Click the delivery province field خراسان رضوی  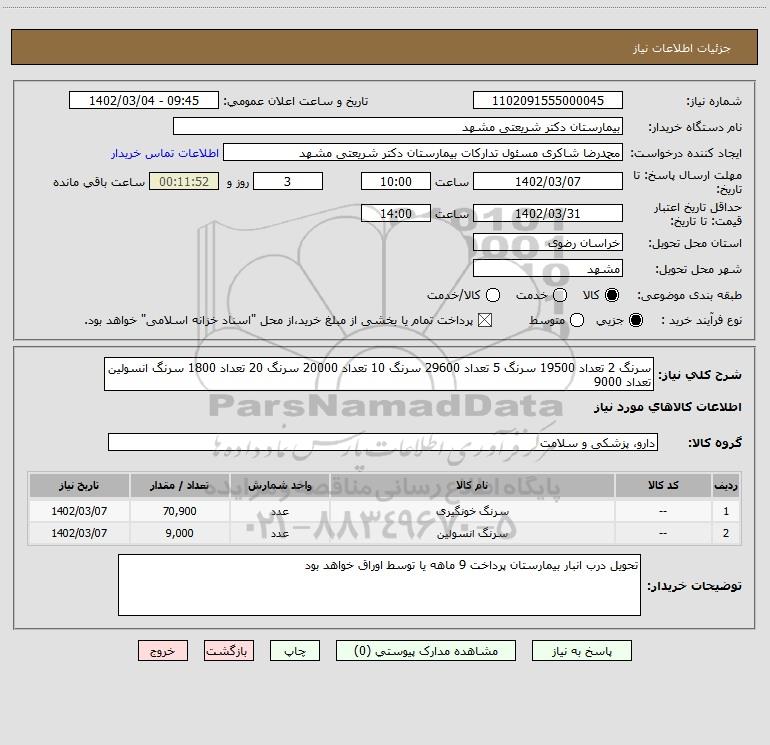547,243
